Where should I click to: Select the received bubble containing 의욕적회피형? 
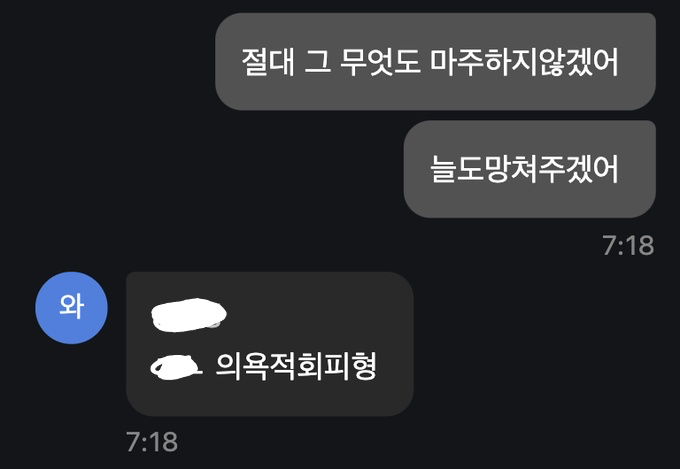(270, 344)
